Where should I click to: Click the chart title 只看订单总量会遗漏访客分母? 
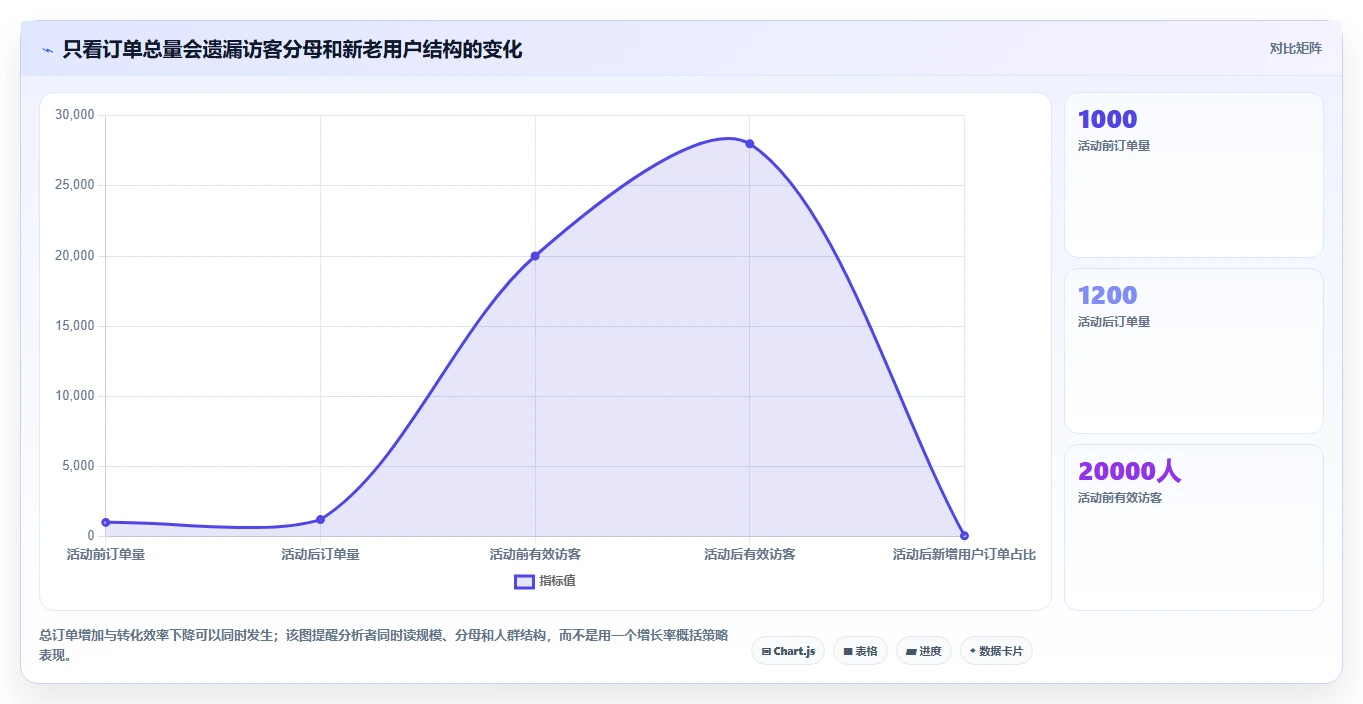click(x=292, y=49)
